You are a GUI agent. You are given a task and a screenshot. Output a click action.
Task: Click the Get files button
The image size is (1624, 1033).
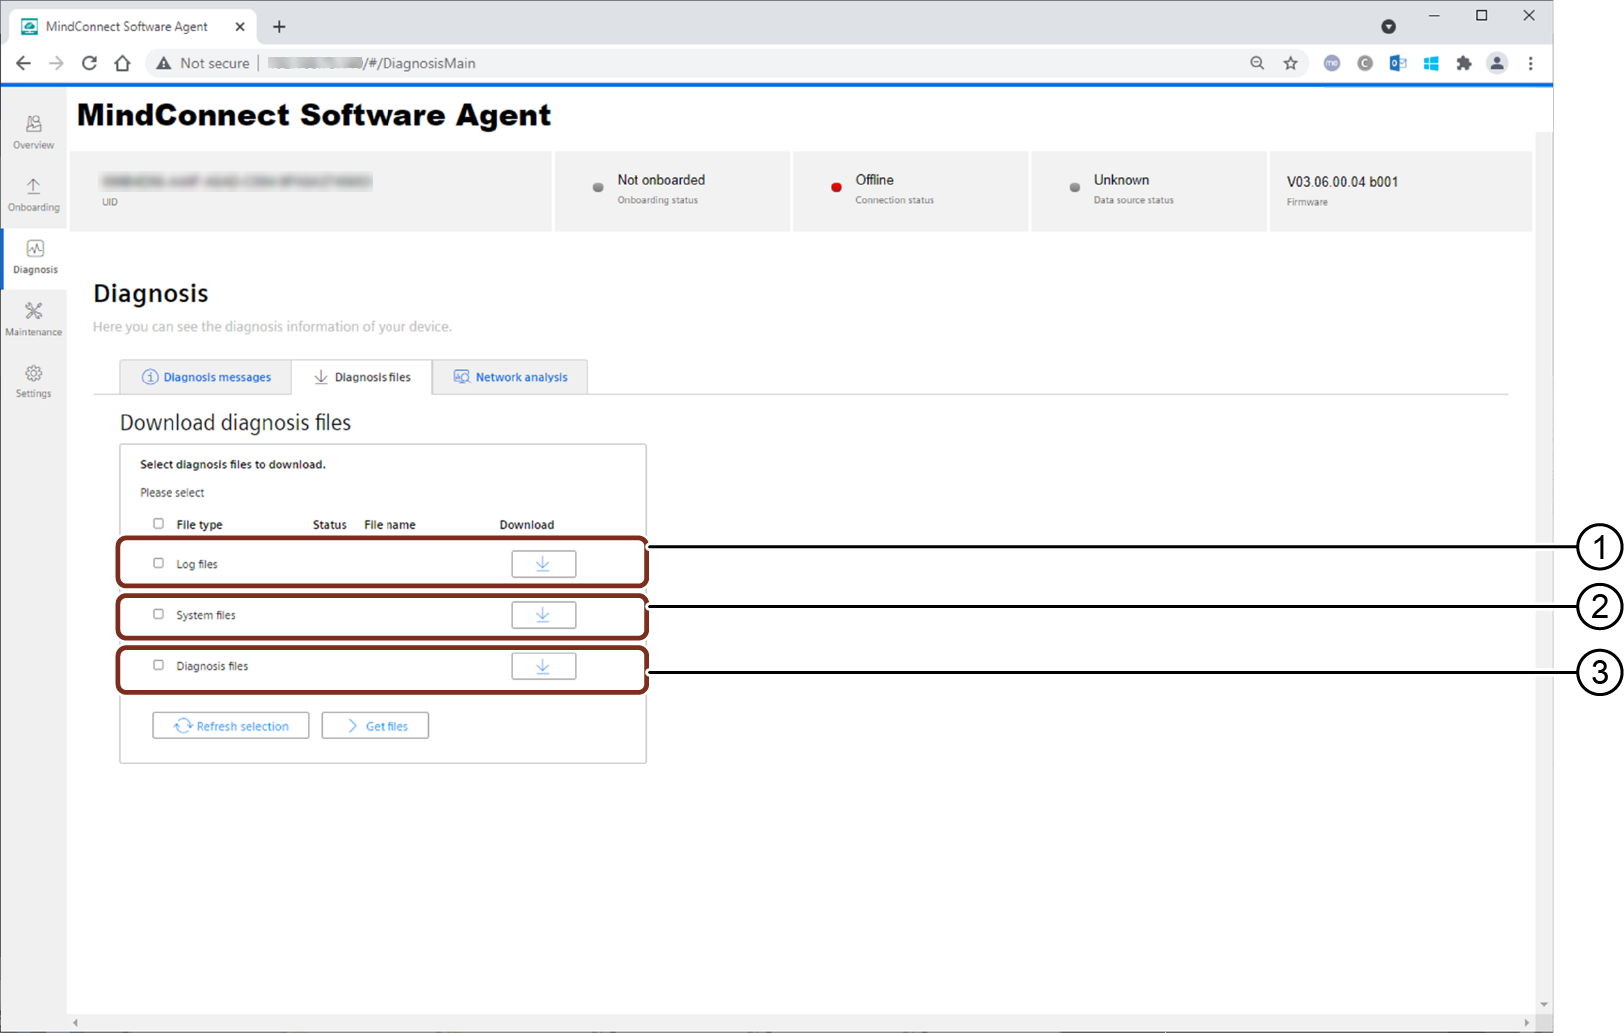click(x=375, y=726)
